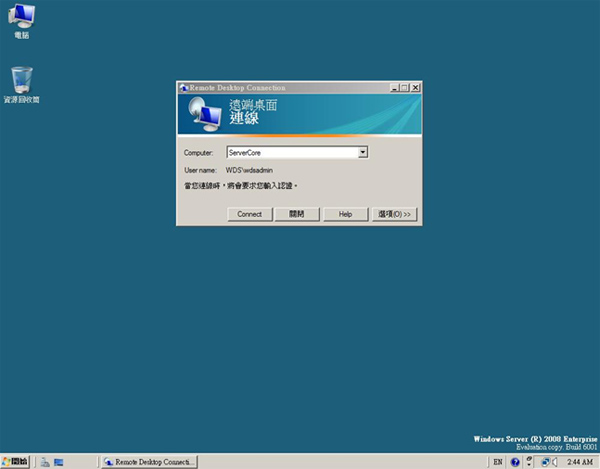Click into the Computer field containing ServerCore

point(291,152)
